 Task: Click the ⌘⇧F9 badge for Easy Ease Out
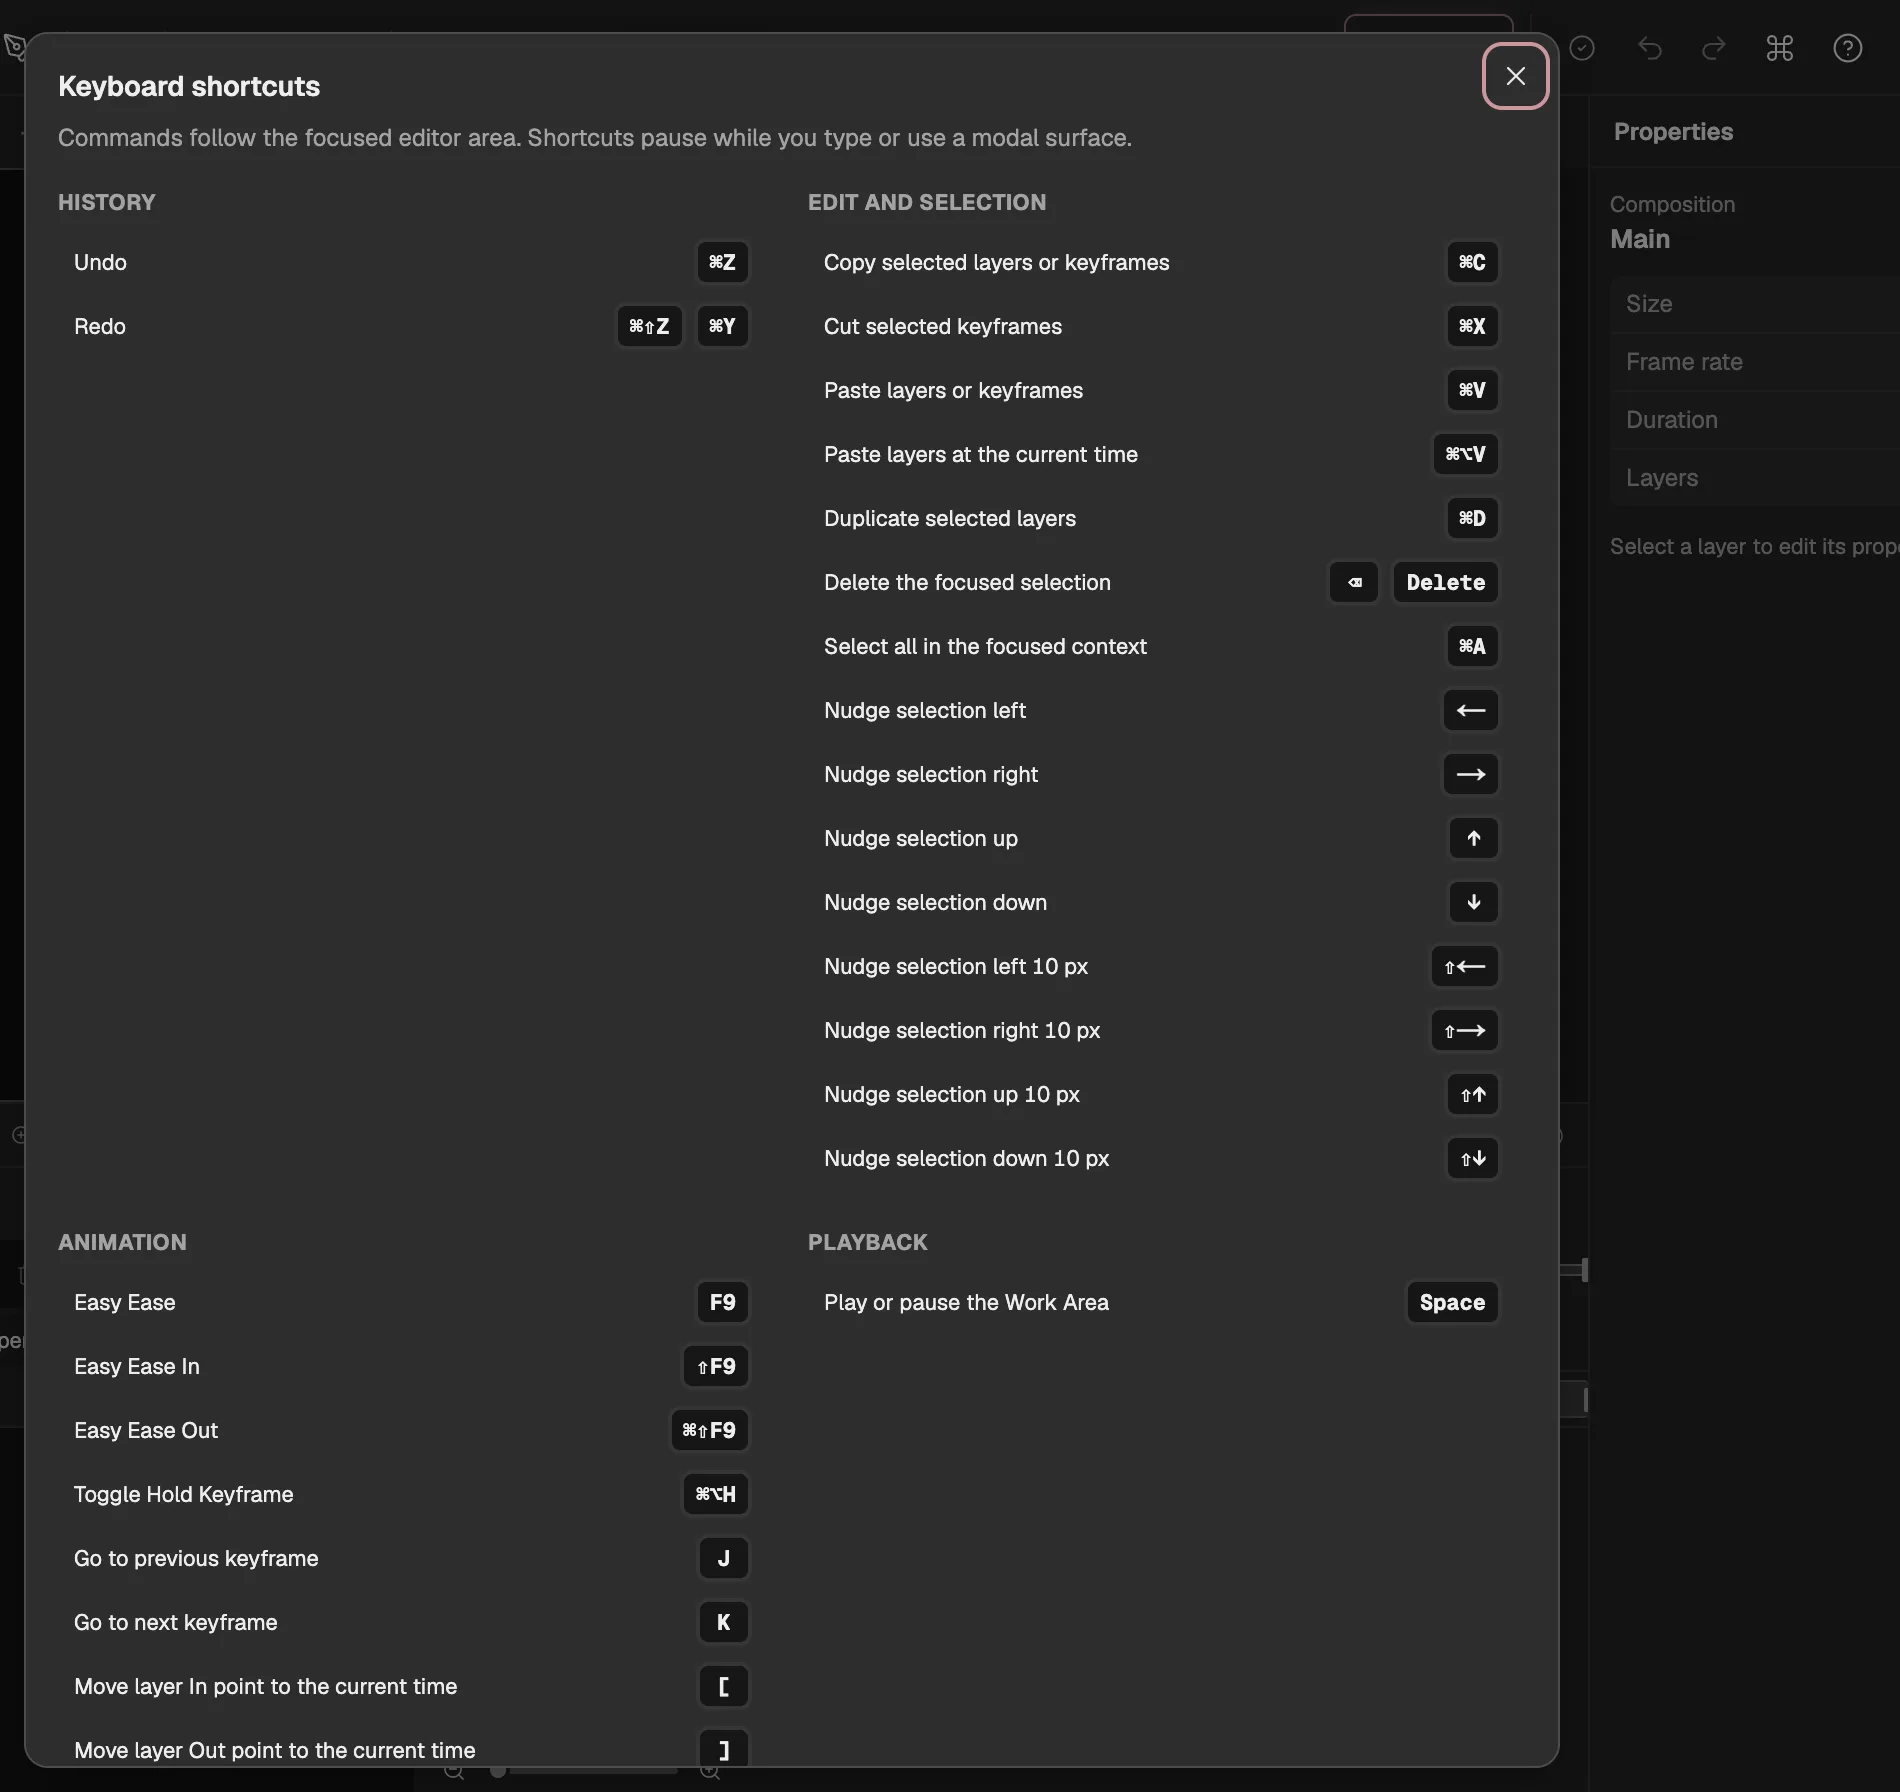(708, 1430)
